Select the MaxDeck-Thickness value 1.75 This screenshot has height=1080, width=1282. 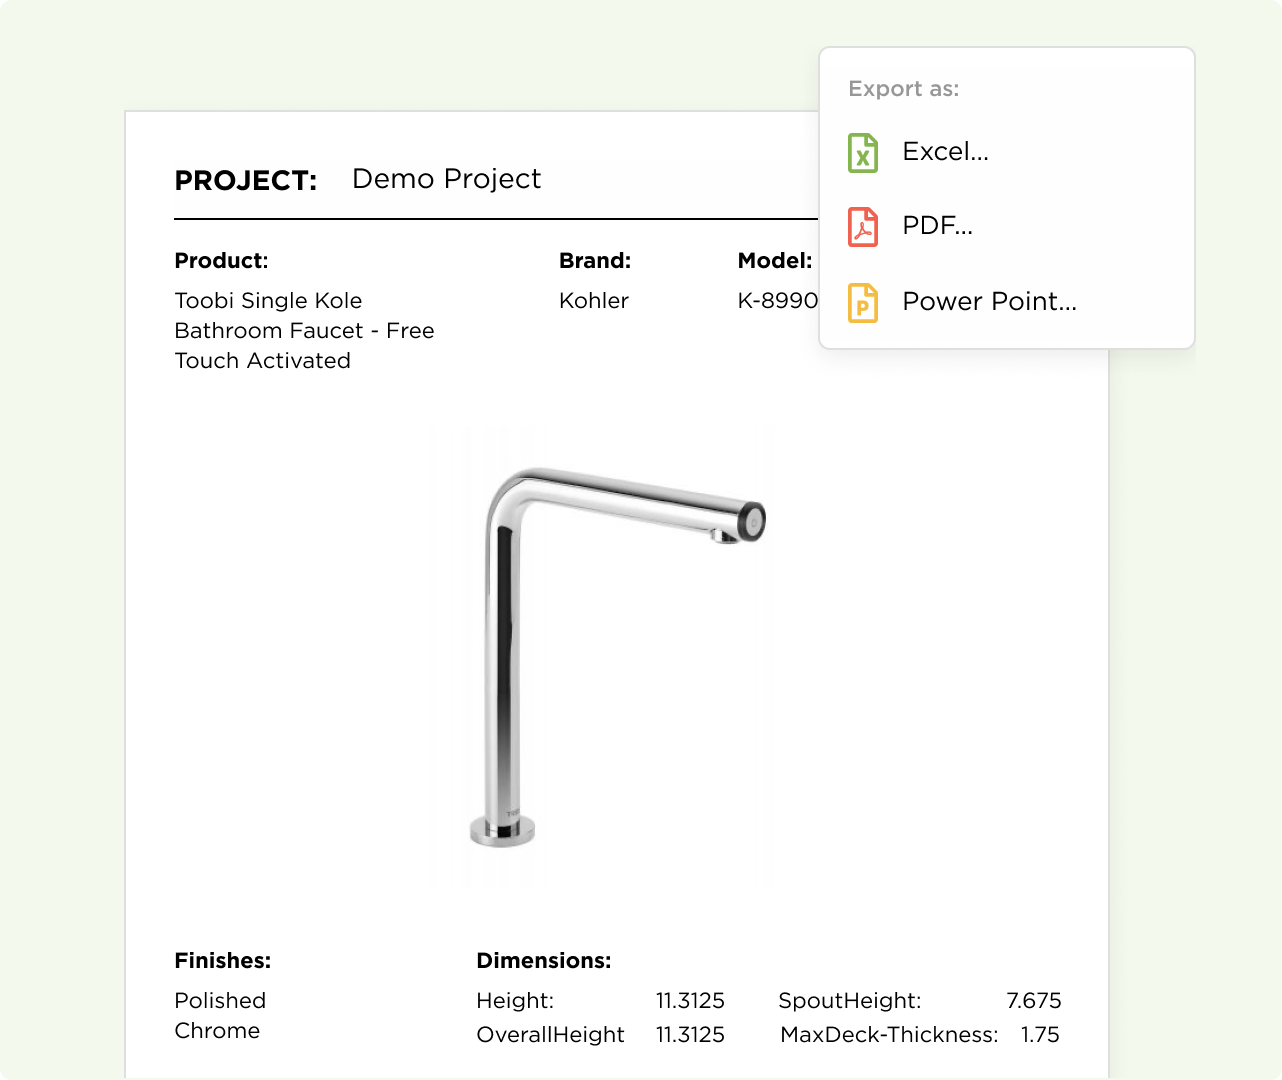point(1040,1035)
